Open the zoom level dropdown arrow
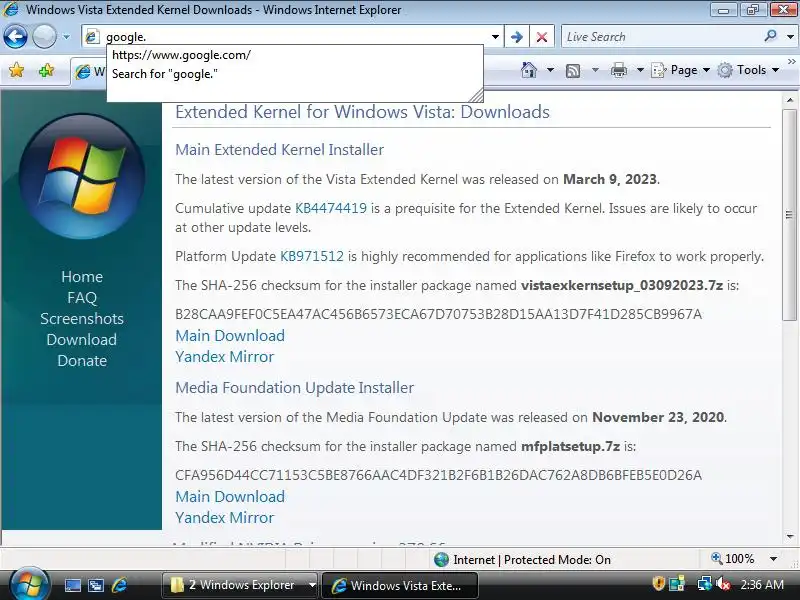800x600 pixels. tap(773, 559)
